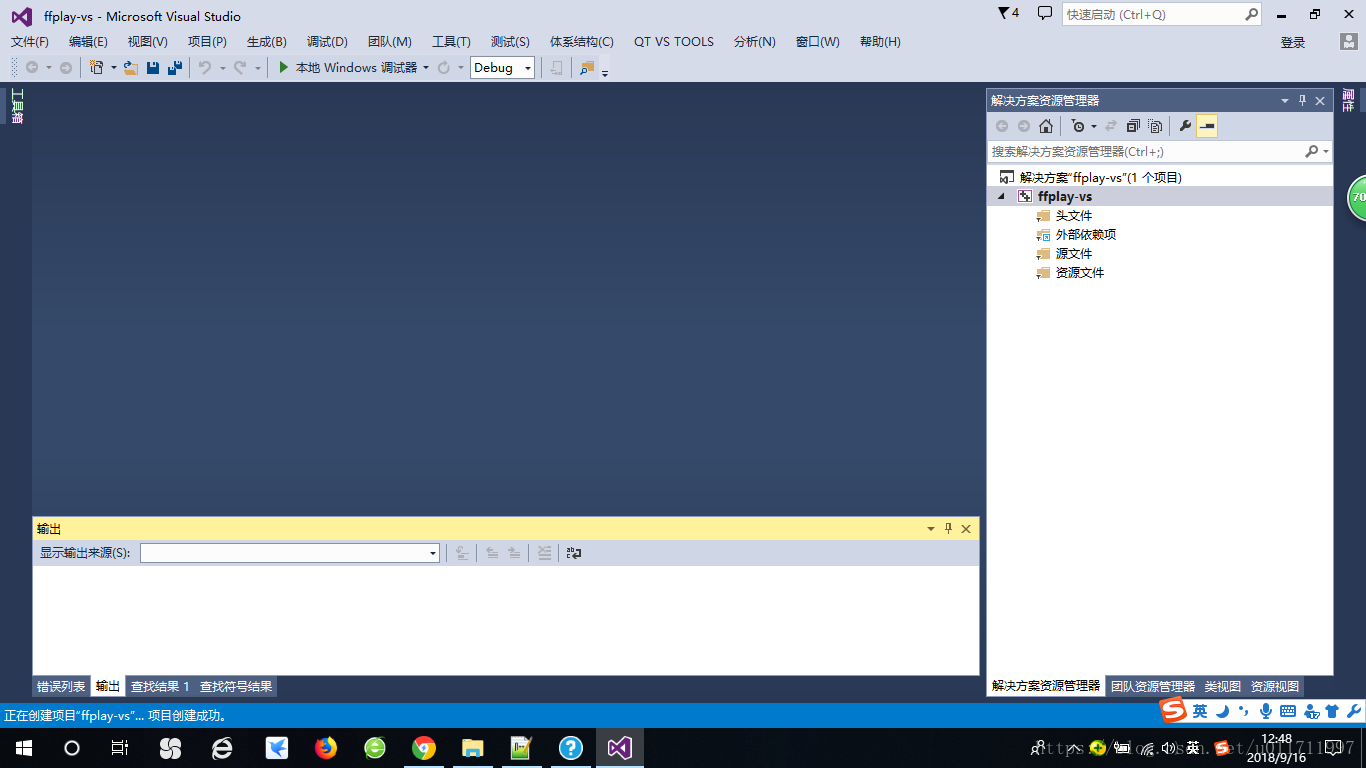Start debugging with 本地 Windows 调试器
1366x768 pixels.
347,68
